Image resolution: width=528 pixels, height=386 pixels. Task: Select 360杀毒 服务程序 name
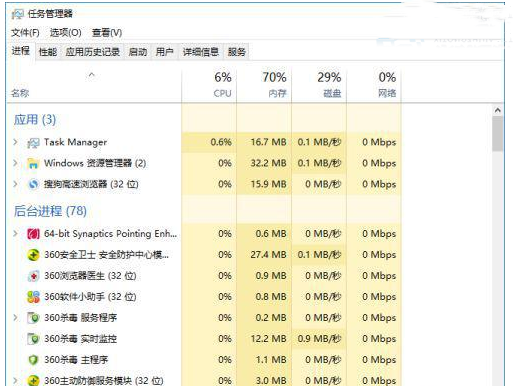click(x=80, y=318)
